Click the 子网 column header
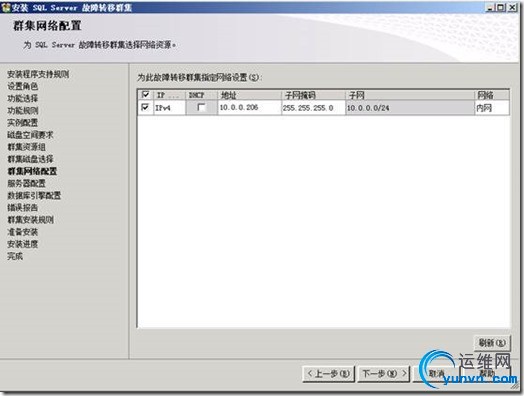The width and height of the screenshot is (524, 396). [x=410, y=95]
